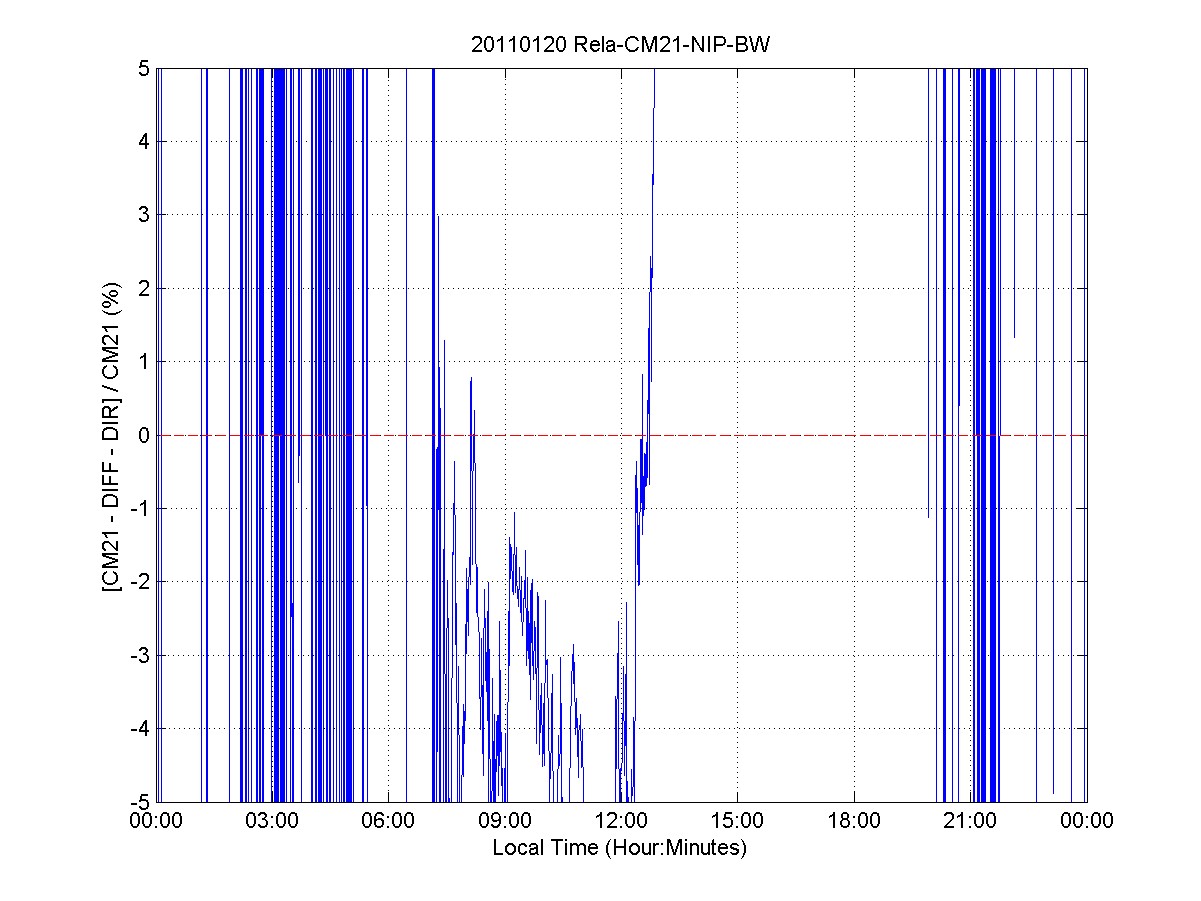Select the y-axis tick label 5
The width and height of the screenshot is (1201, 901).
tap(144, 69)
